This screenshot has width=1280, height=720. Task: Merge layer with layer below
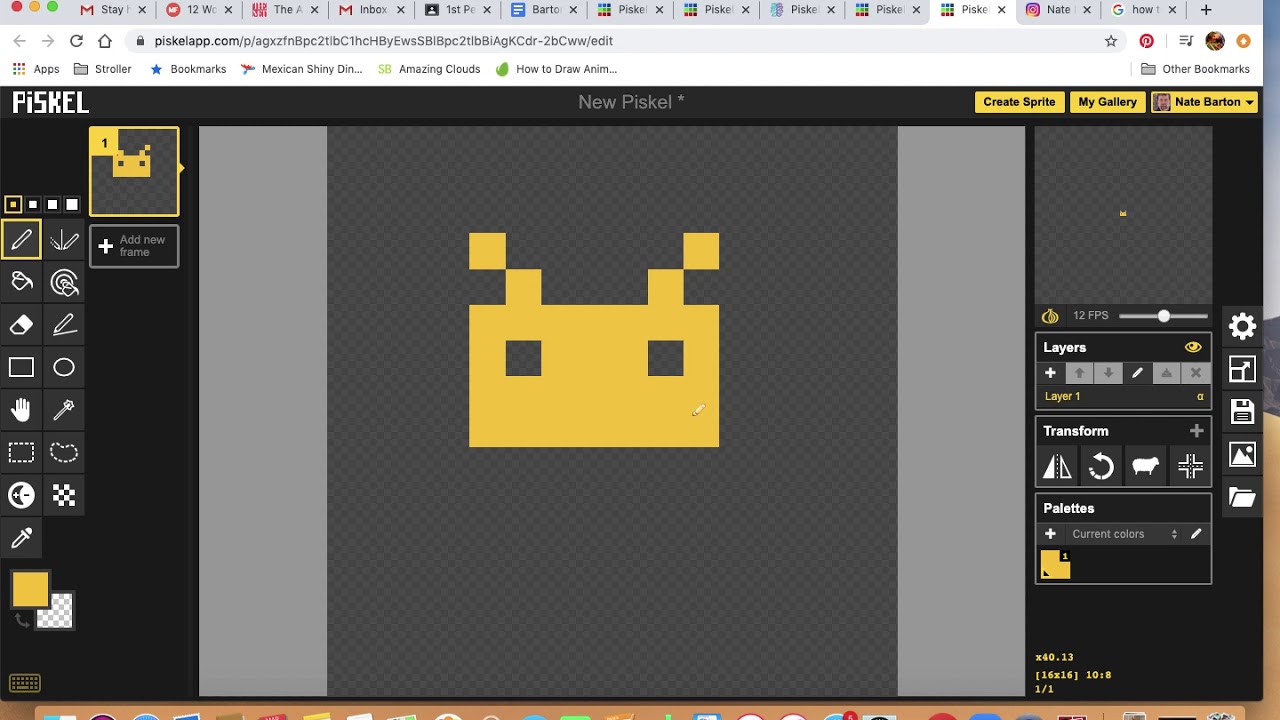click(1166, 373)
